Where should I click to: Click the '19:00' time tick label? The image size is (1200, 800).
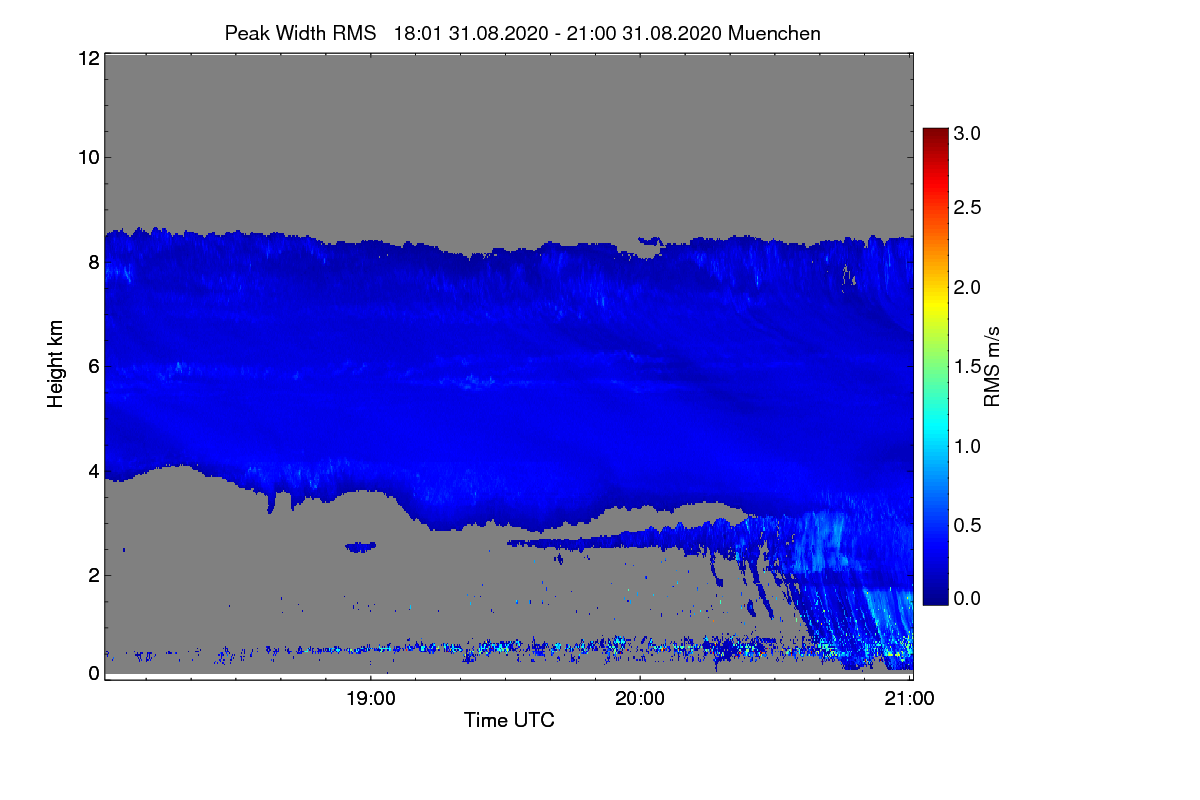click(x=370, y=699)
